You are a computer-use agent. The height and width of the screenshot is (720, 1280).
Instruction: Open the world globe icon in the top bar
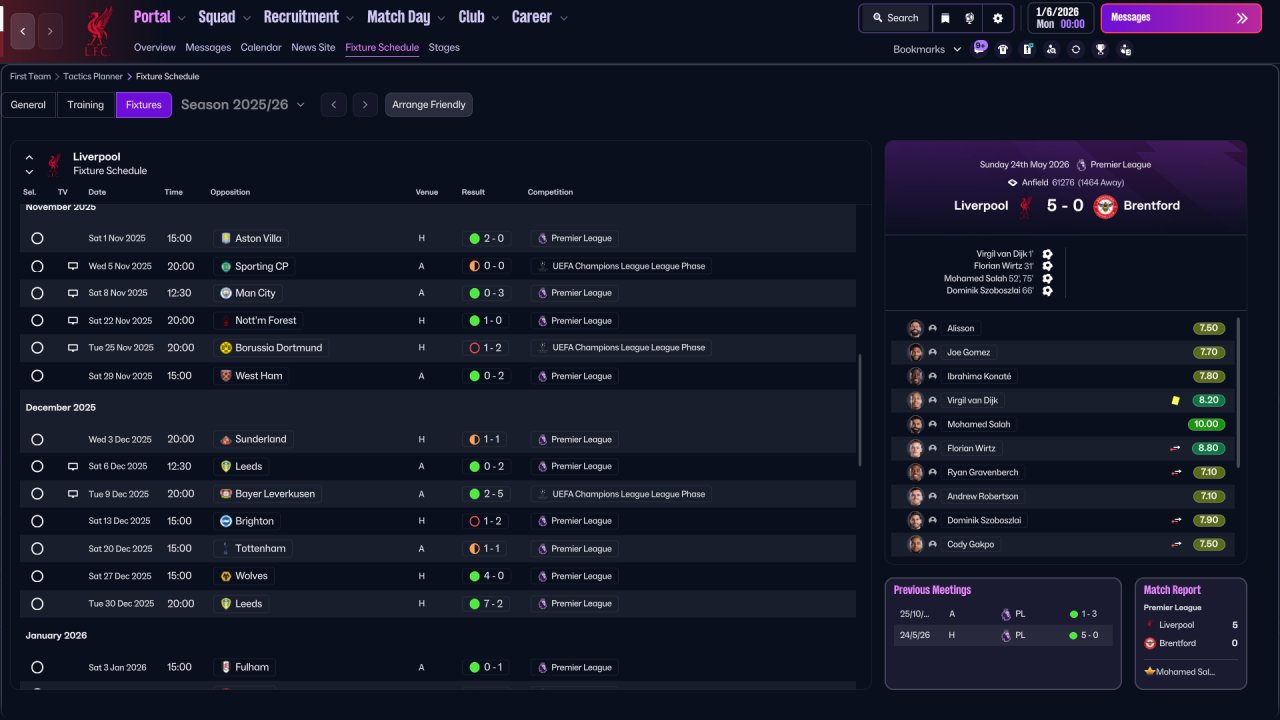pyautogui.click(x=970, y=18)
